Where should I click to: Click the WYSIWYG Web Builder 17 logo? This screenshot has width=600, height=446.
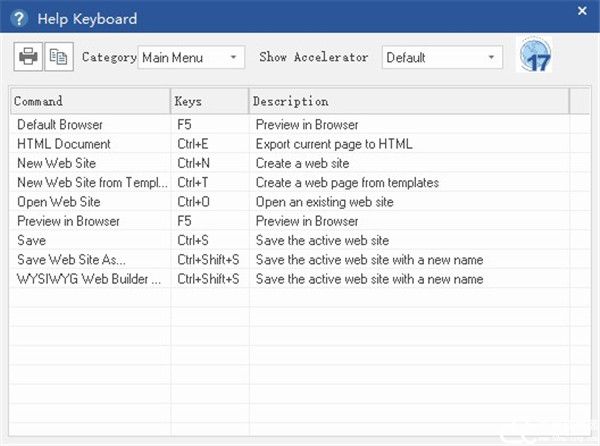pyautogui.click(x=535, y=54)
